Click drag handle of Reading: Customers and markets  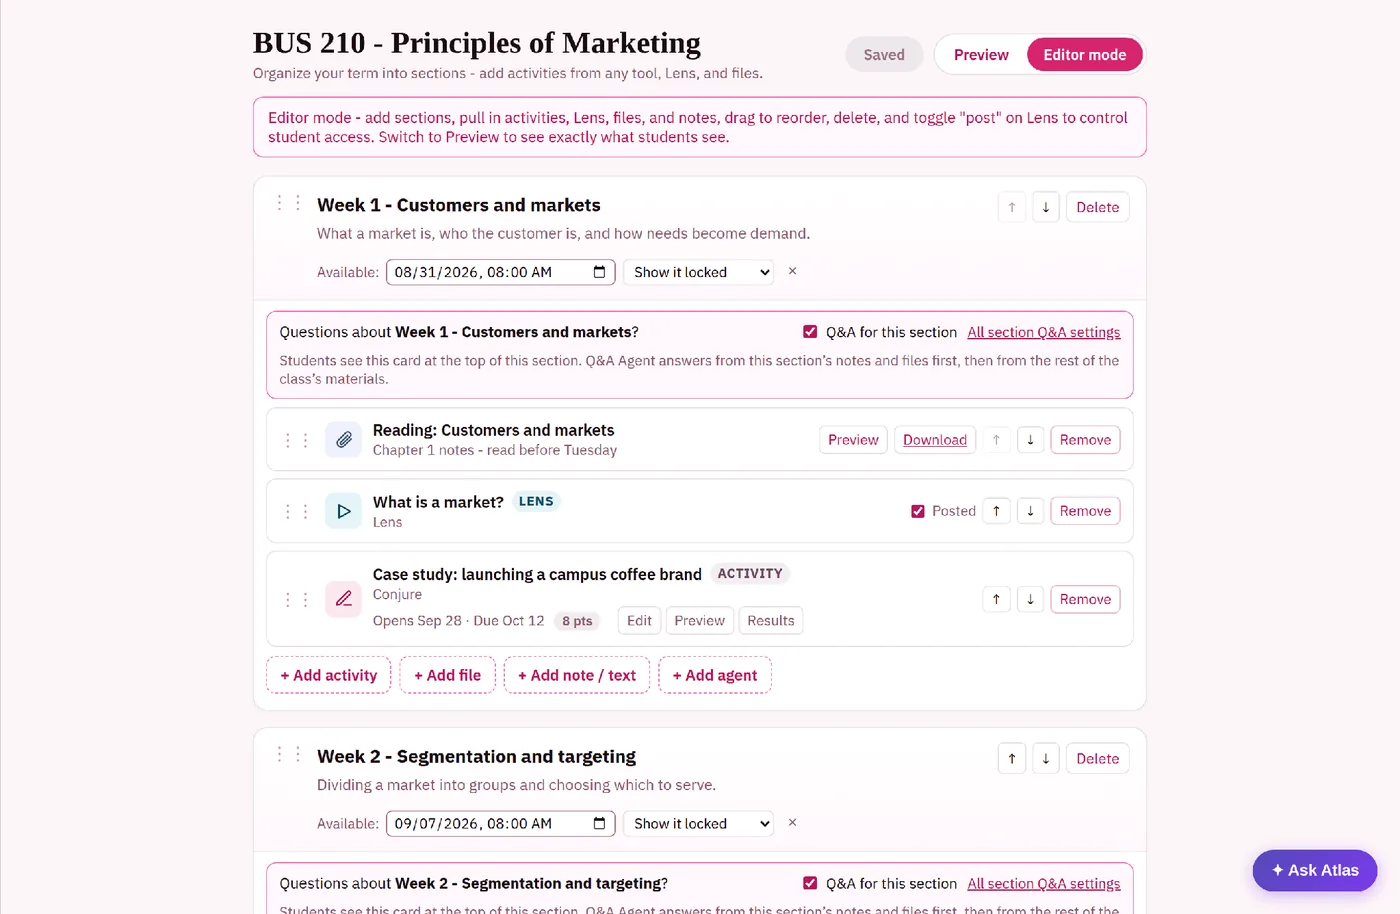pyautogui.click(x=296, y=440)
